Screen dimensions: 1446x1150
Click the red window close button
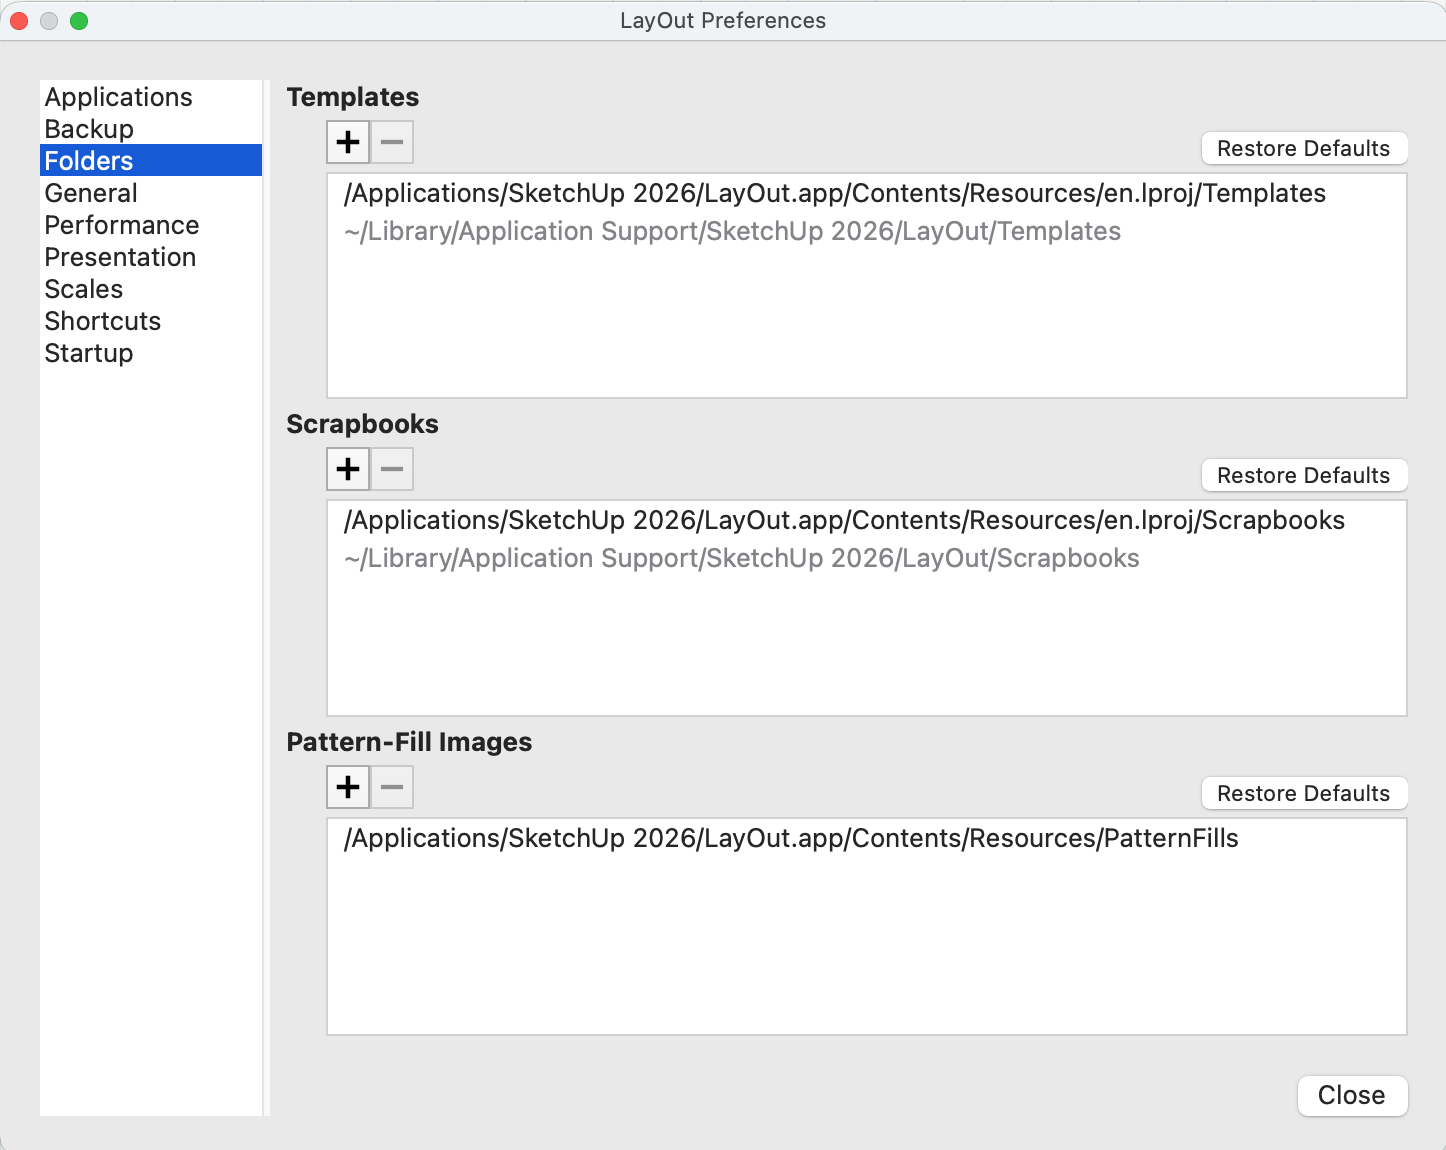point(19,21)
